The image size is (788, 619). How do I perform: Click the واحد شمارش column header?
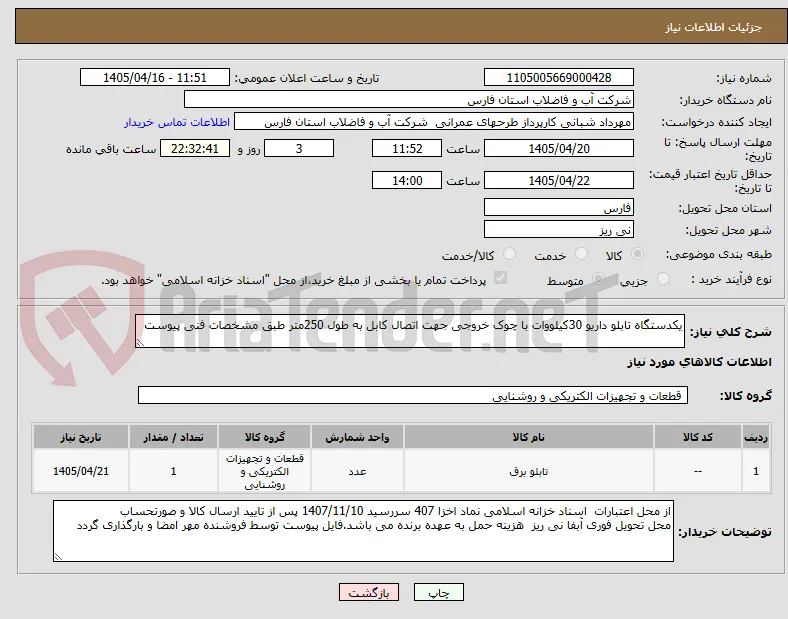pyautogui.click(x=357, y=437)
